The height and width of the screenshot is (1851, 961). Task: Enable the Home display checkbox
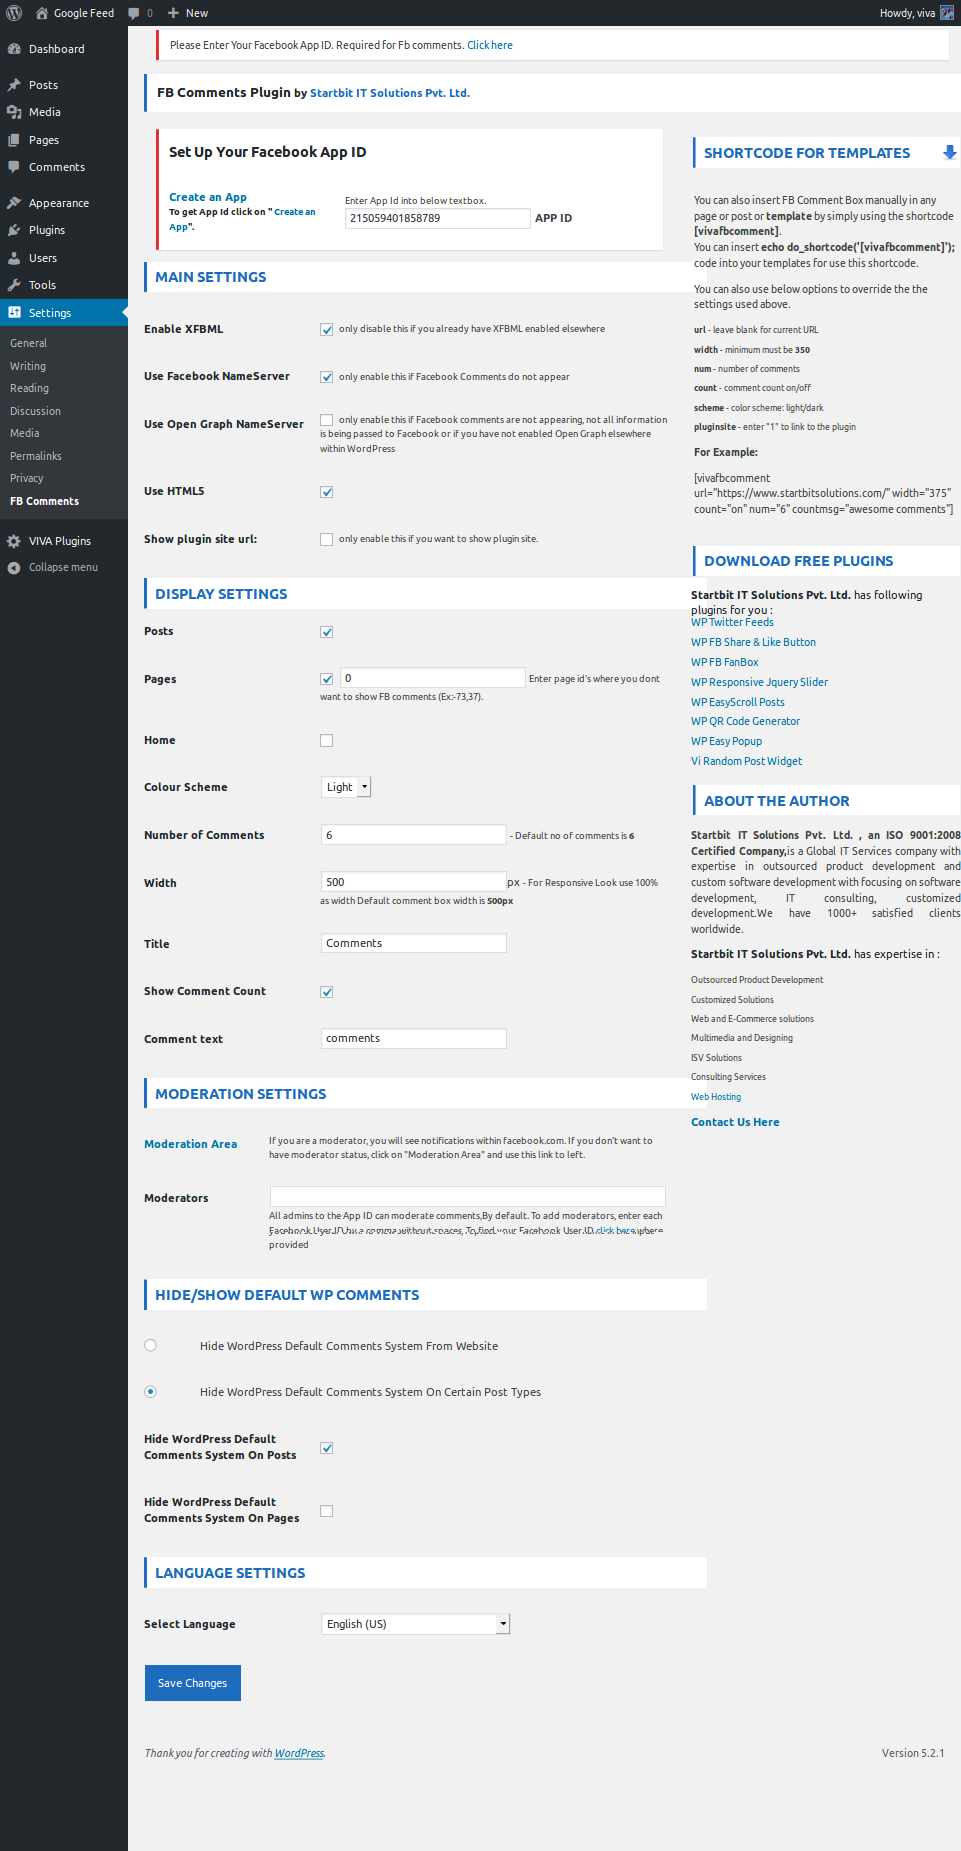(326, 741)
